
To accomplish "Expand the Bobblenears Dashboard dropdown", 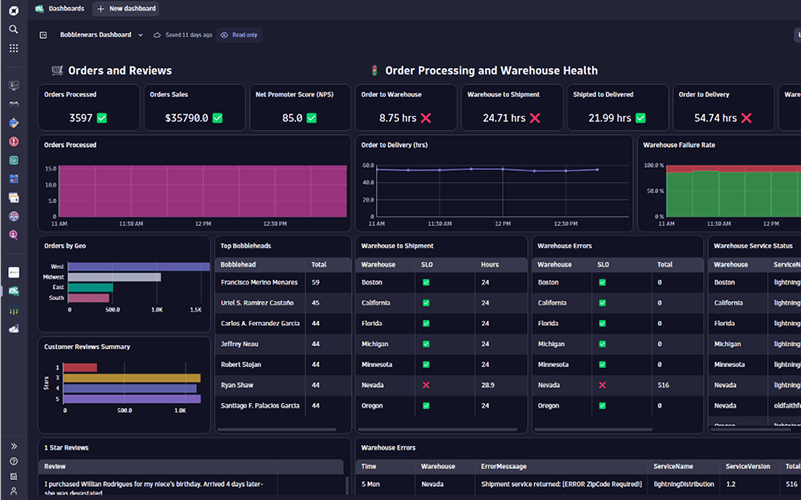I will (141, 35).
